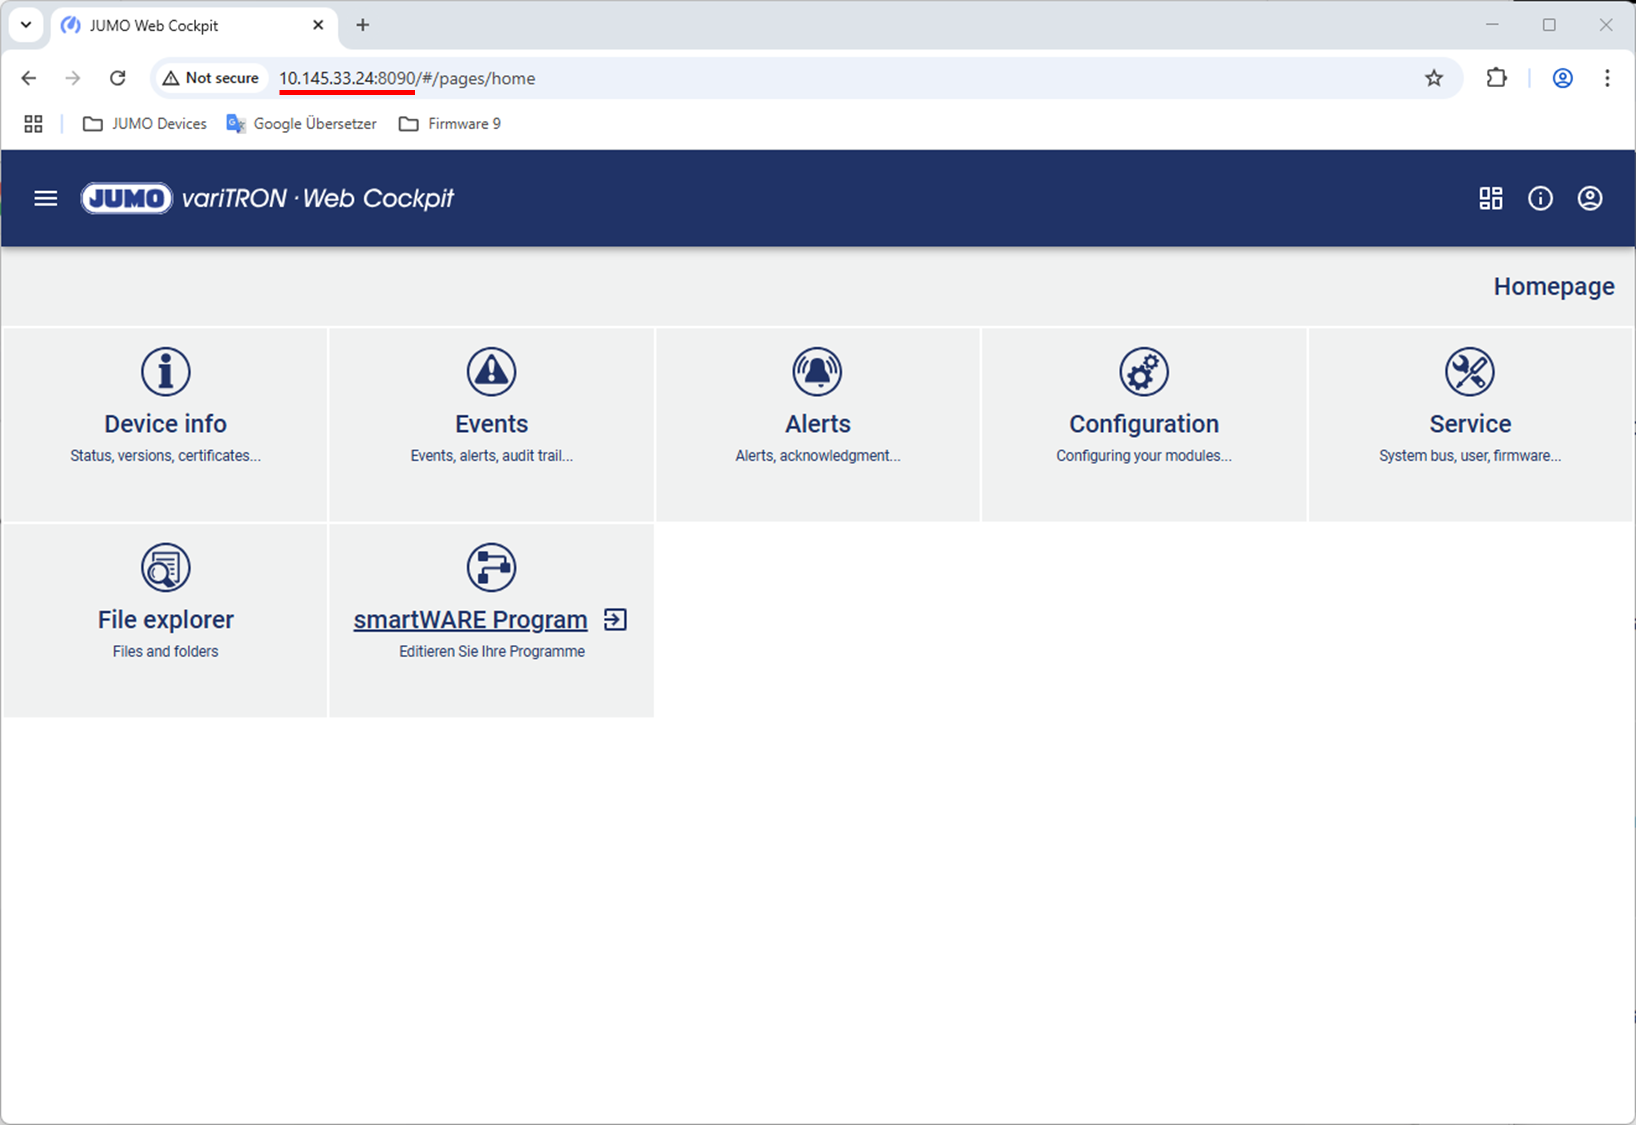The height and width of the screenshot is (1125, 1636).
Task: Reload the page with refresh icon
Action: point(118,78)
